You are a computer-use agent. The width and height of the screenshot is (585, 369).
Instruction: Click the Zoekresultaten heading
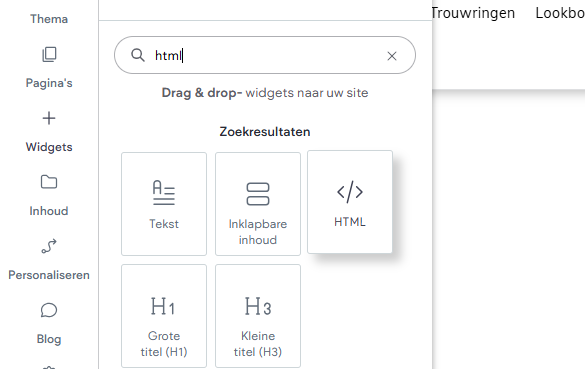pos(265,132)
